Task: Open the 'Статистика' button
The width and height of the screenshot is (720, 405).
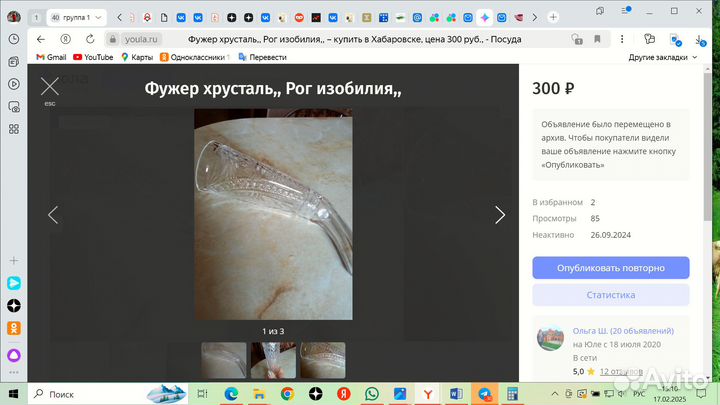Action: pos(611,295)
